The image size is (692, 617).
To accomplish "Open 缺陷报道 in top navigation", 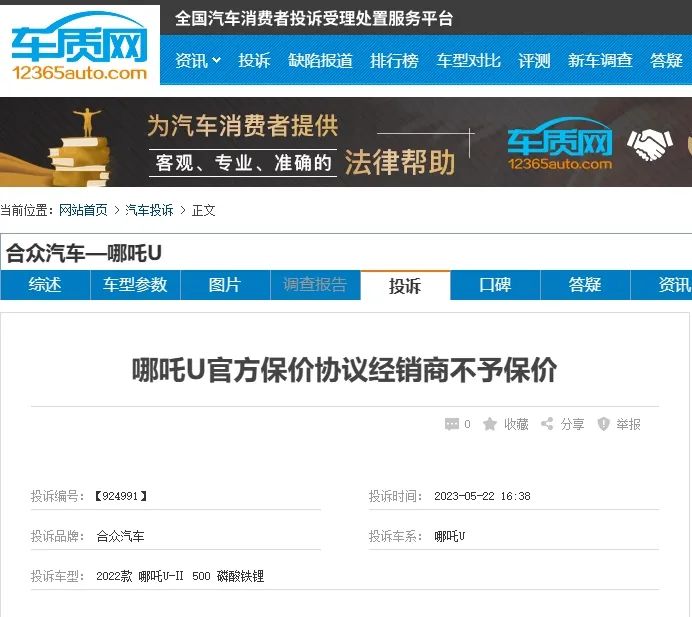I will point(320,60).
